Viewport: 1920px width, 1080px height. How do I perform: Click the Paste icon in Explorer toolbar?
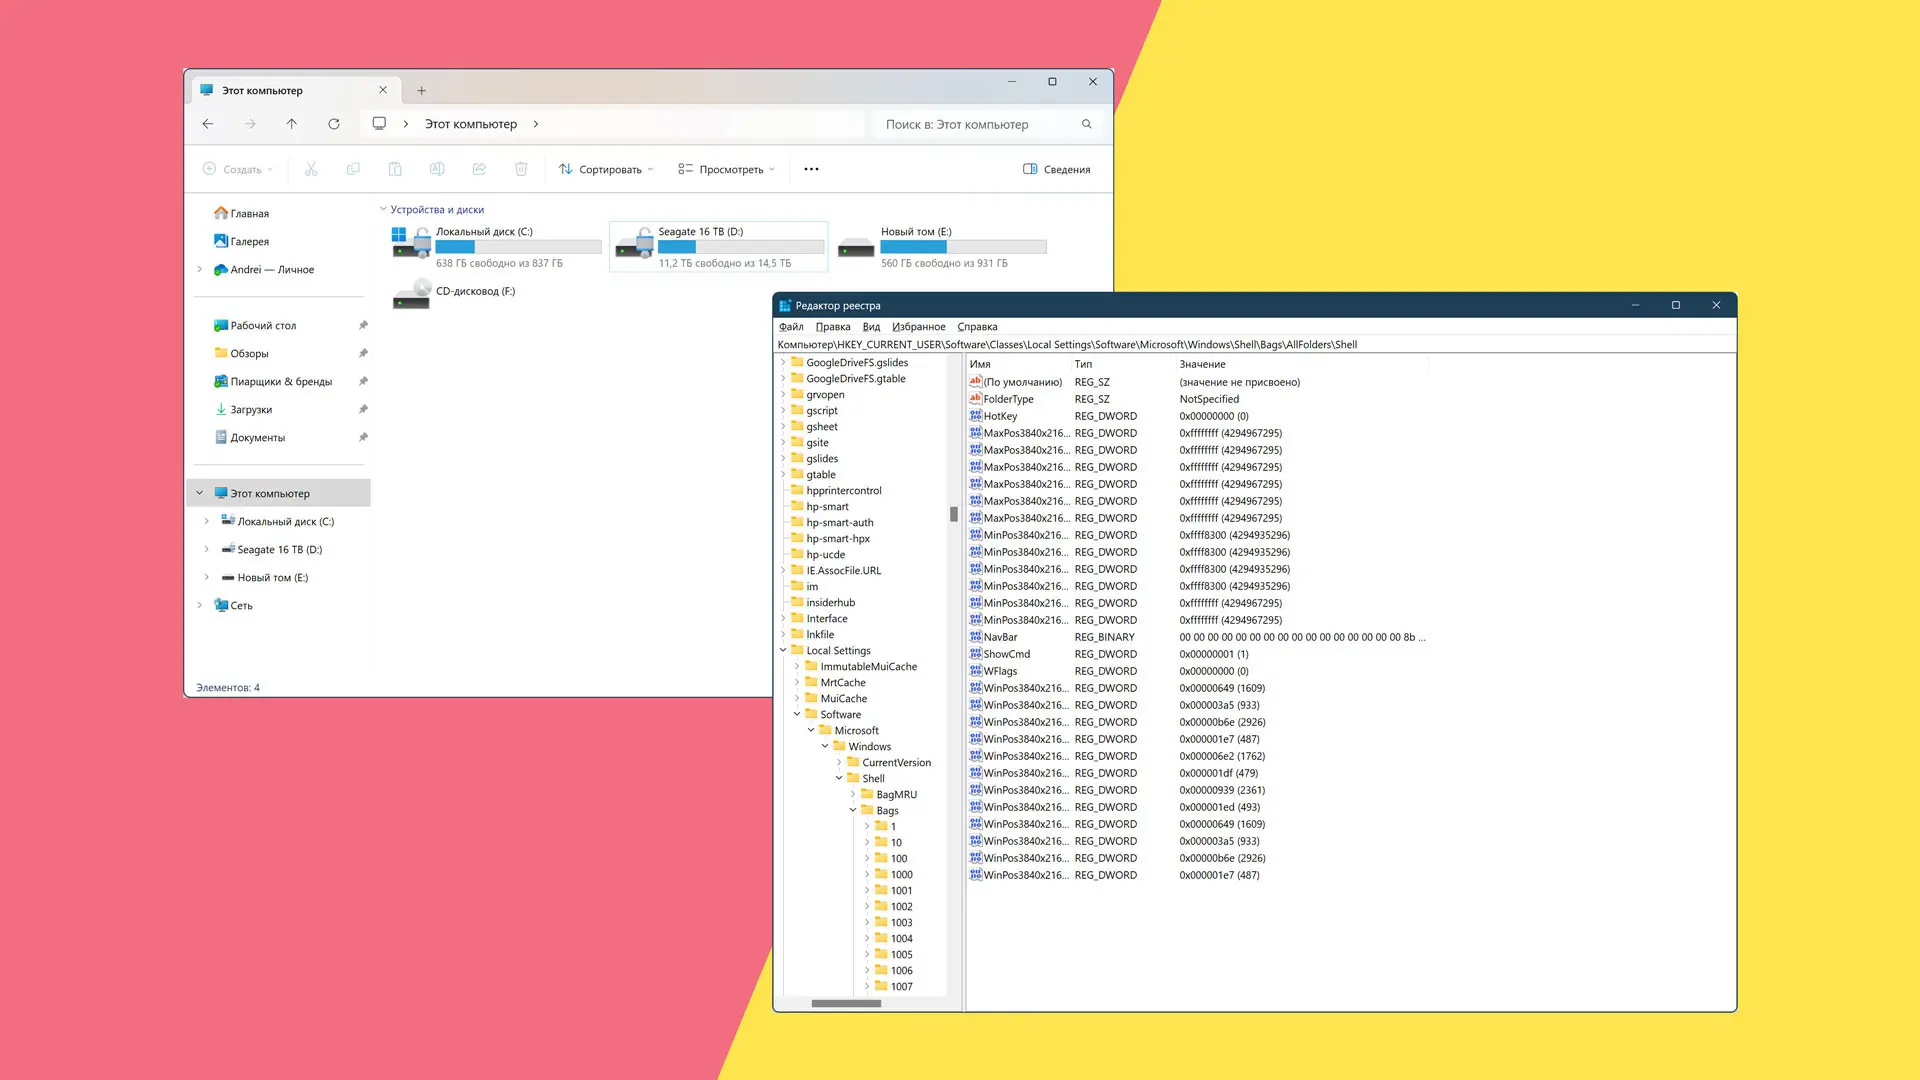395,169
